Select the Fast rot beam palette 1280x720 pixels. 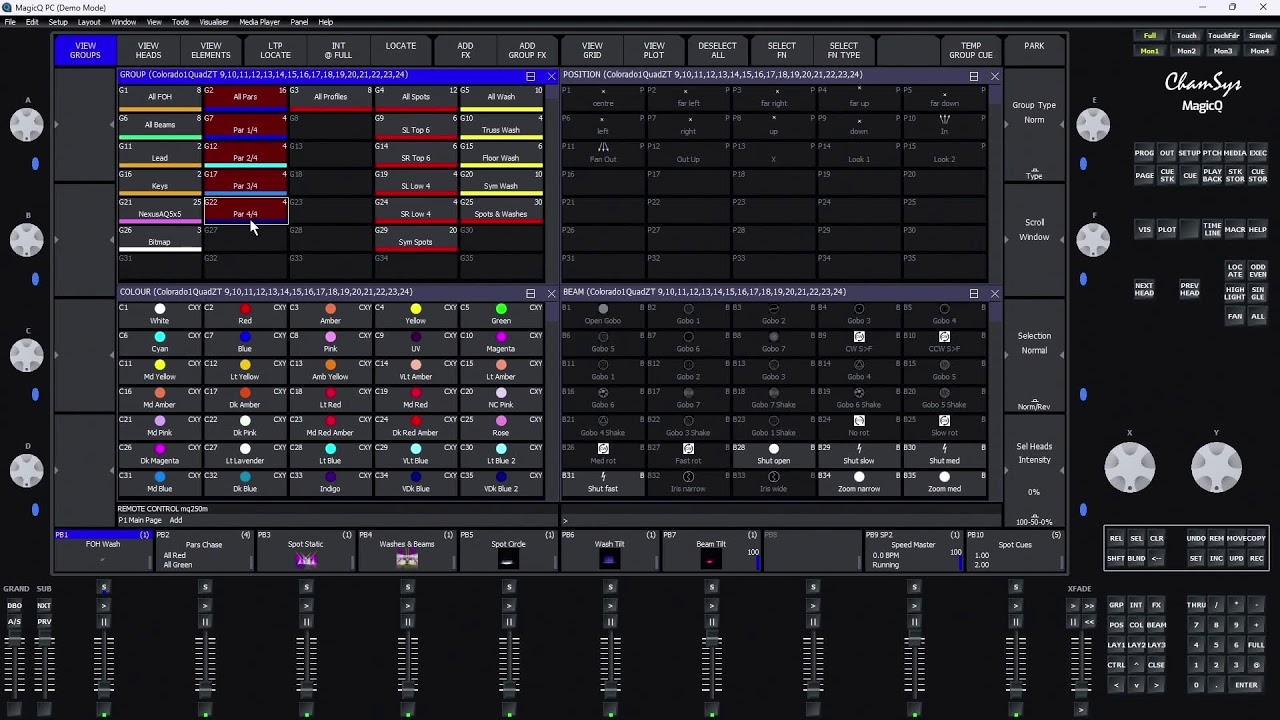[x=688, y=454]
